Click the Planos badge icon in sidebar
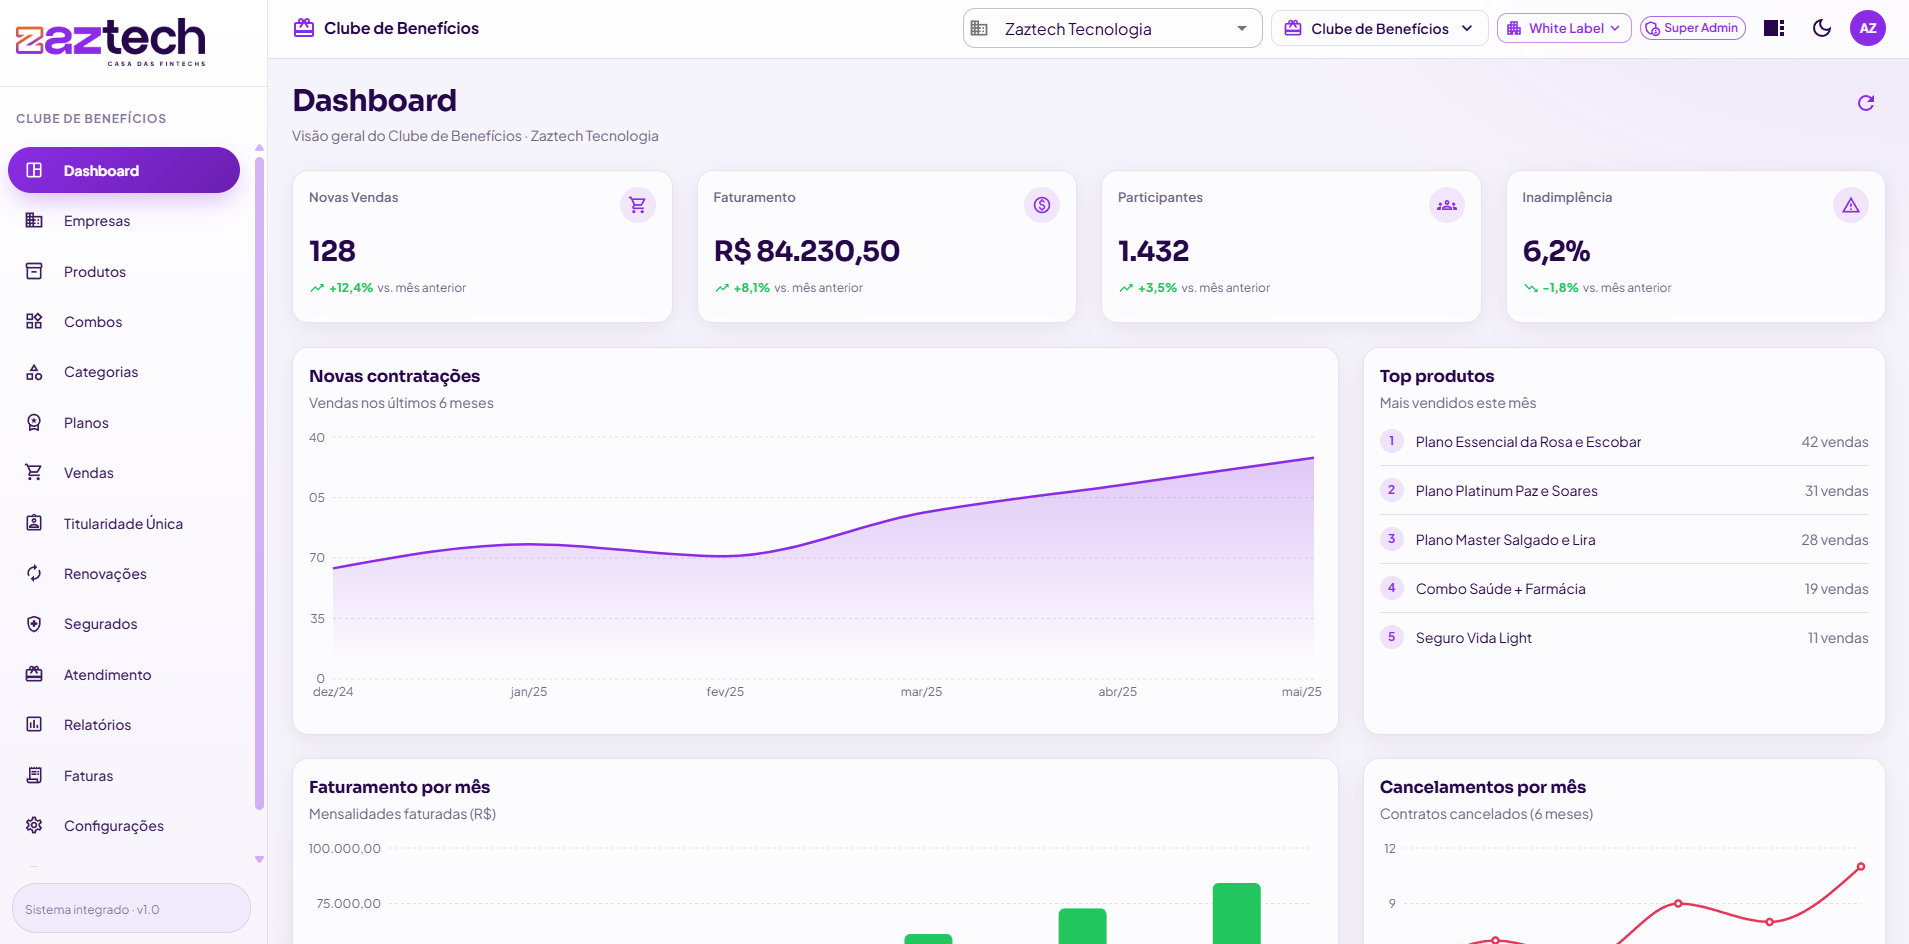 34,422
